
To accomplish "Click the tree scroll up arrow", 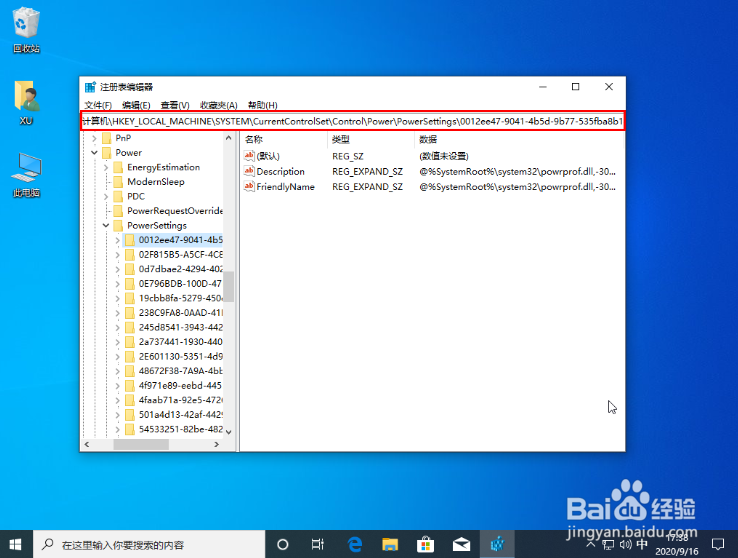I will [x=229, y=137].
